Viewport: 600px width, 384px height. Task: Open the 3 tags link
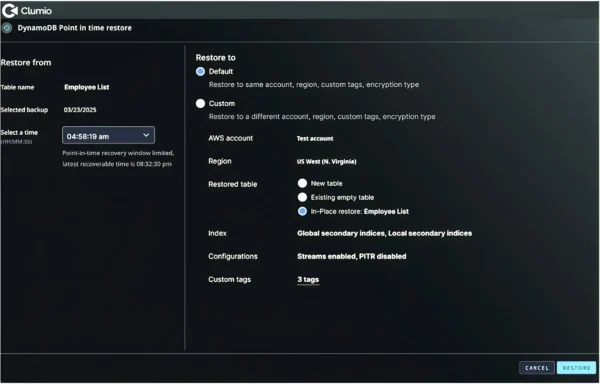[x=308, y=280]
